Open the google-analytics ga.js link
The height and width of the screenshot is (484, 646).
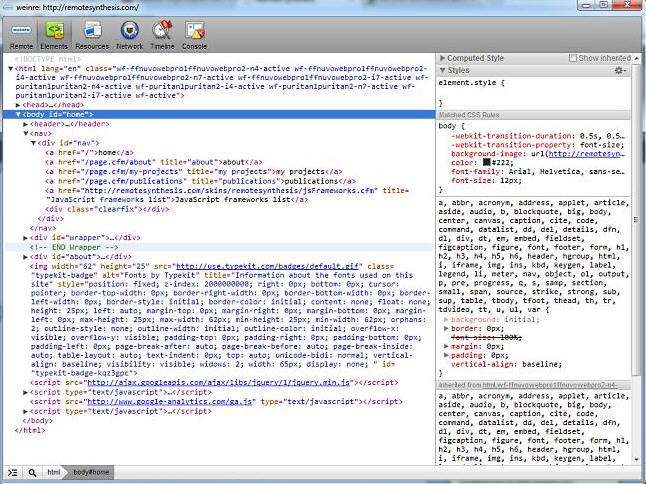point(169,402)
